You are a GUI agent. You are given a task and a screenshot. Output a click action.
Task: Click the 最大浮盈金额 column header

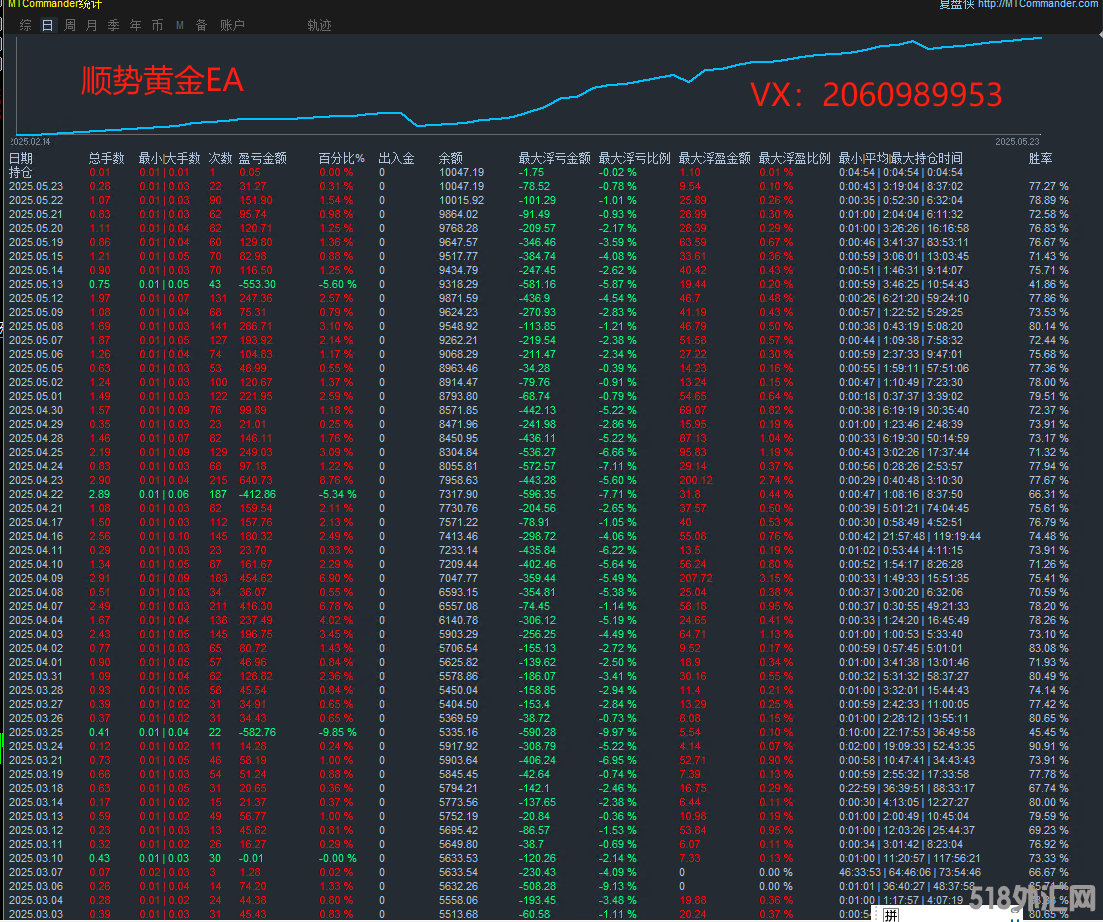coord(715,158)
